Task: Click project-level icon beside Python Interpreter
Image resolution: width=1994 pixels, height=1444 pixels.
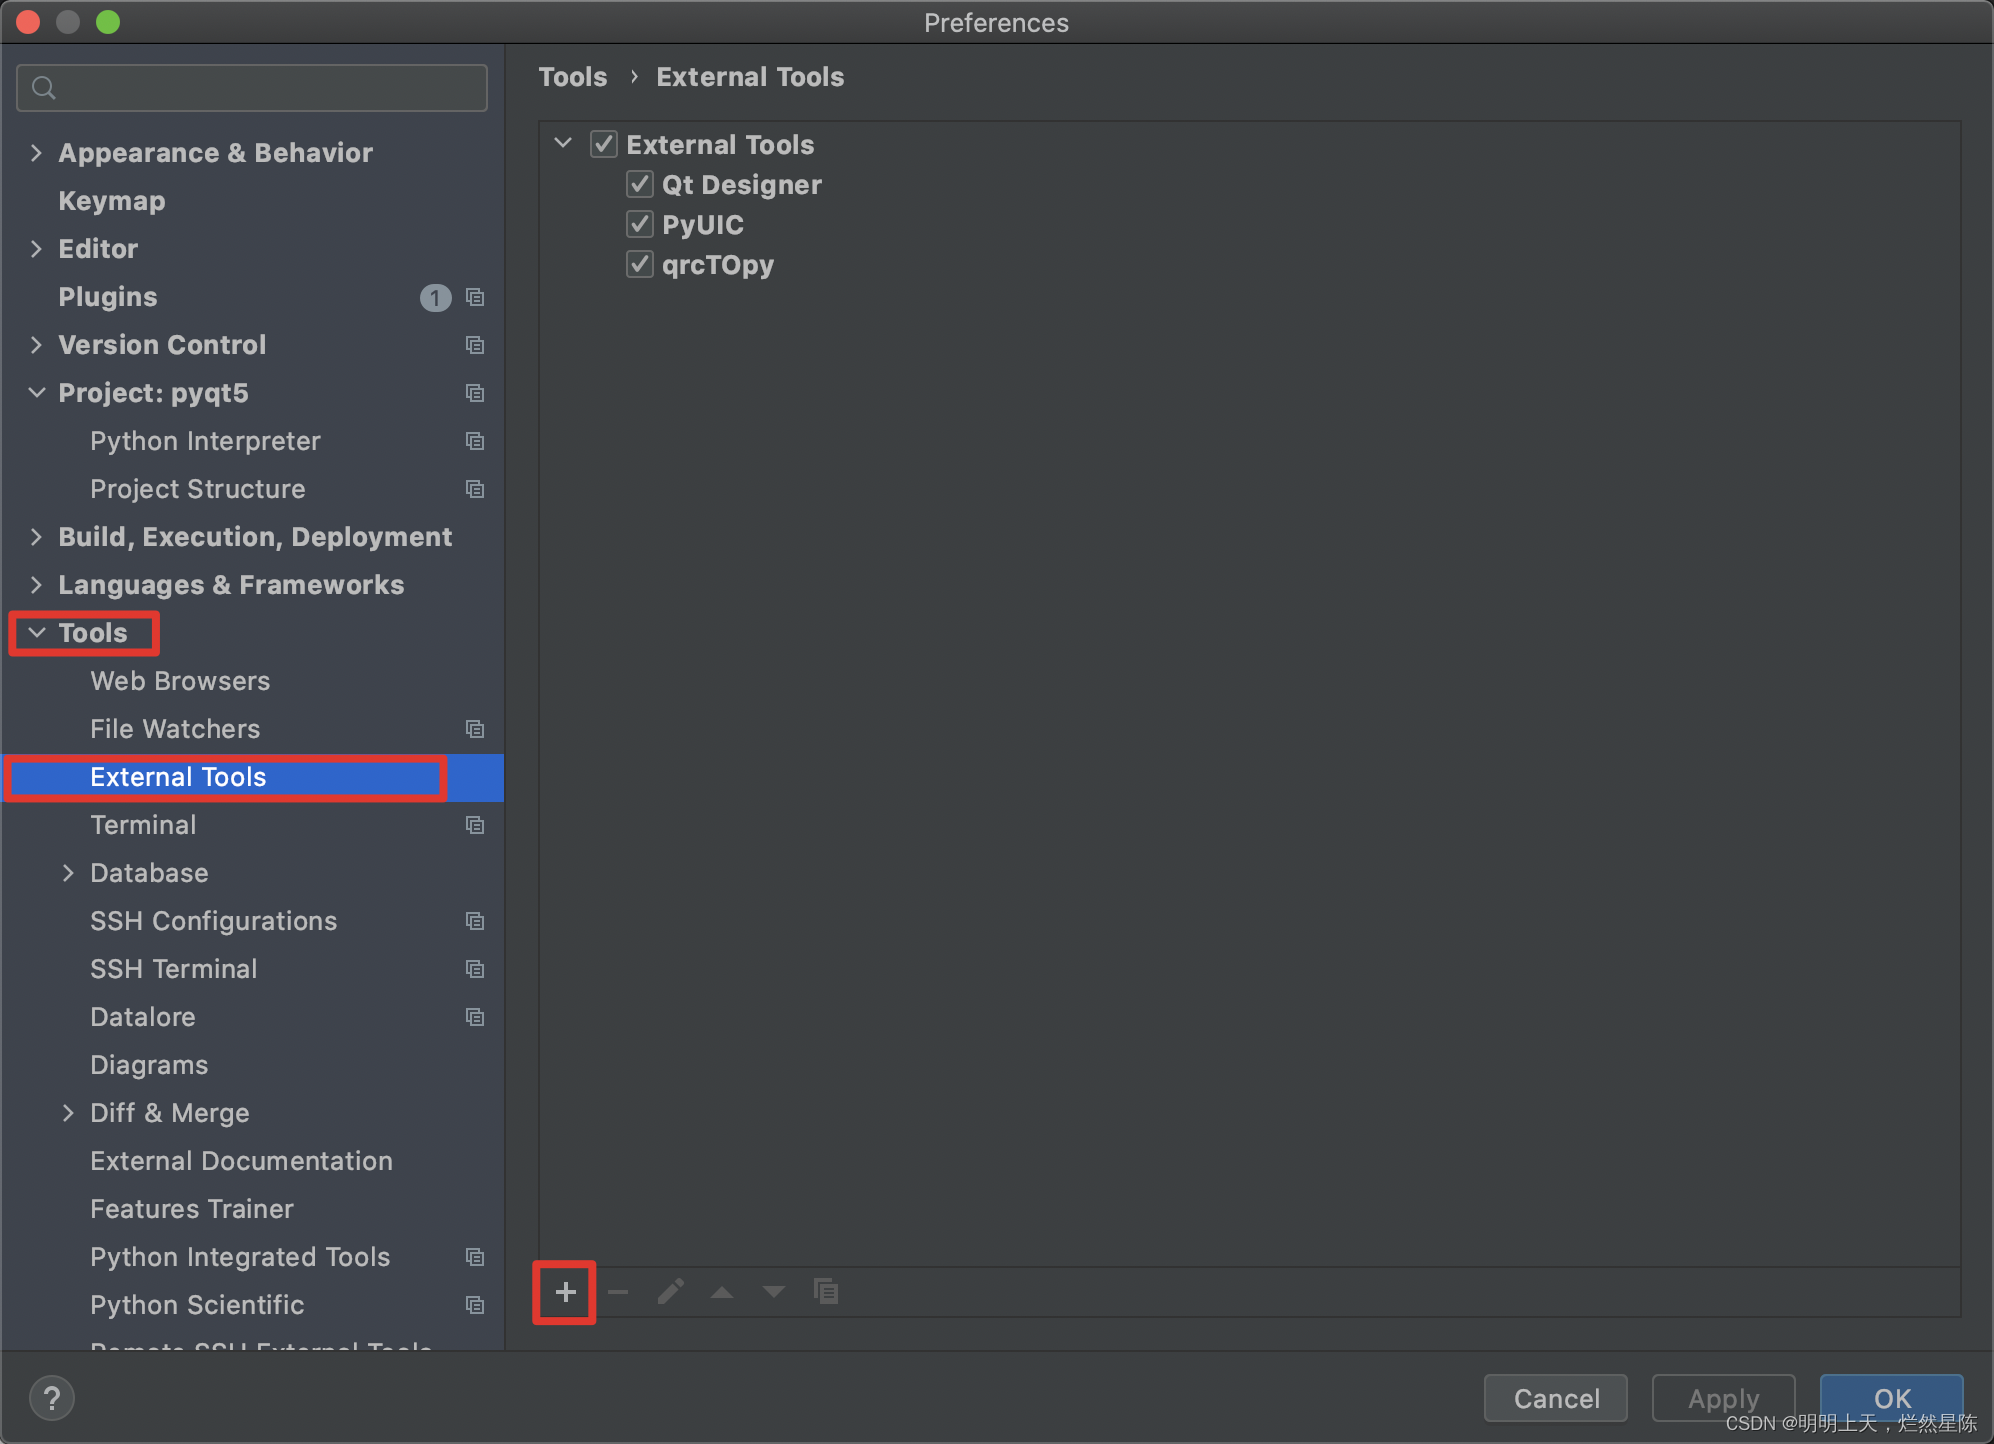Action: tap(475, 441)
